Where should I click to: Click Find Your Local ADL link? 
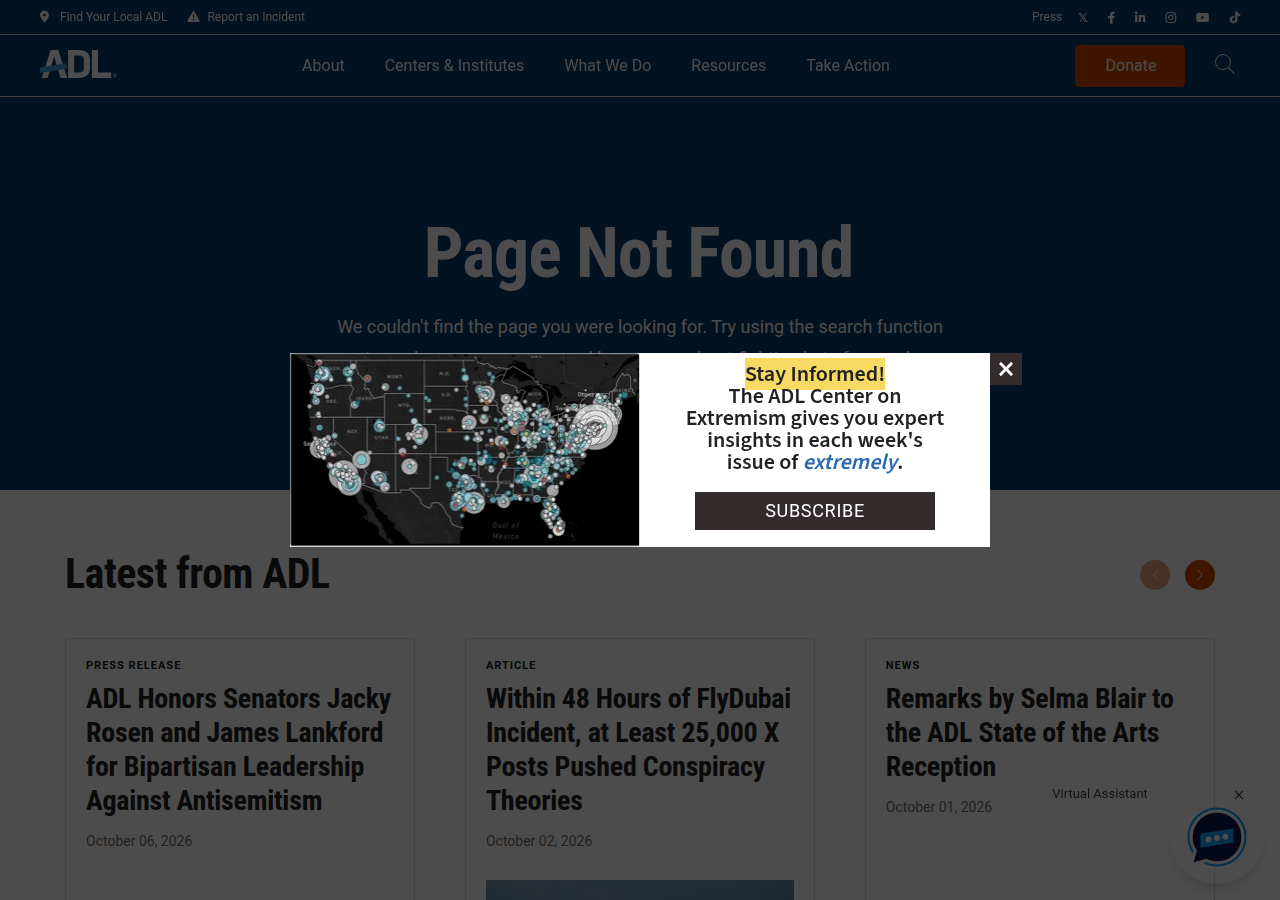click(103, 17)
